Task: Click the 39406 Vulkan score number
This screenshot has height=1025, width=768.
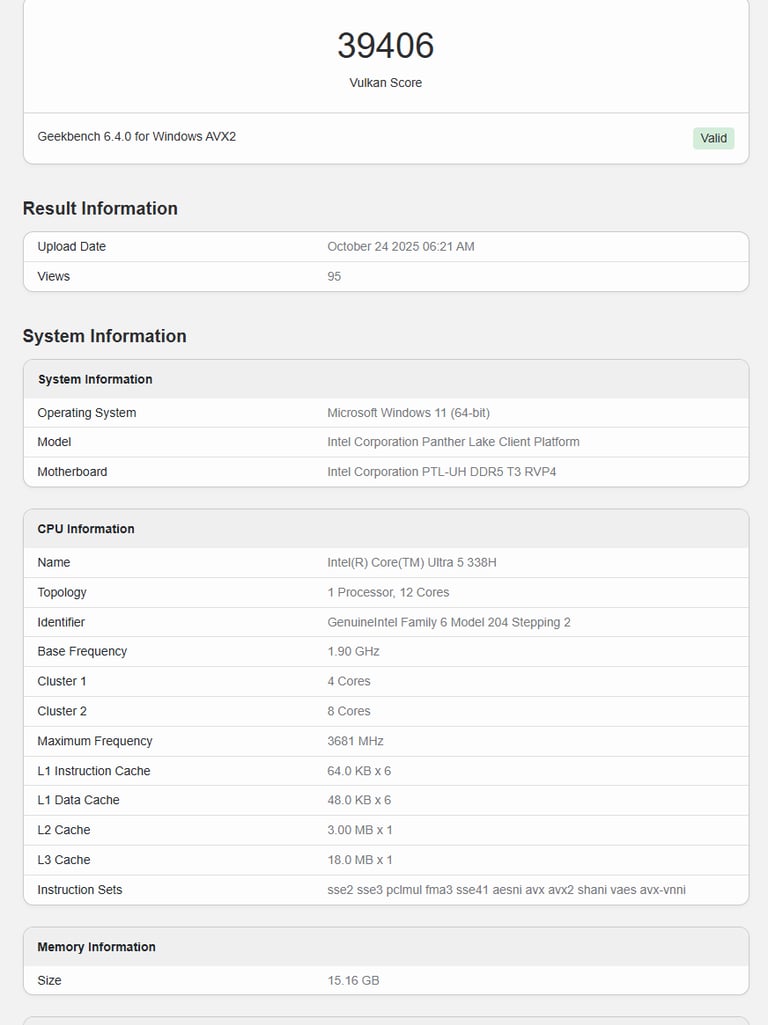Action: (x=385, y=46)
